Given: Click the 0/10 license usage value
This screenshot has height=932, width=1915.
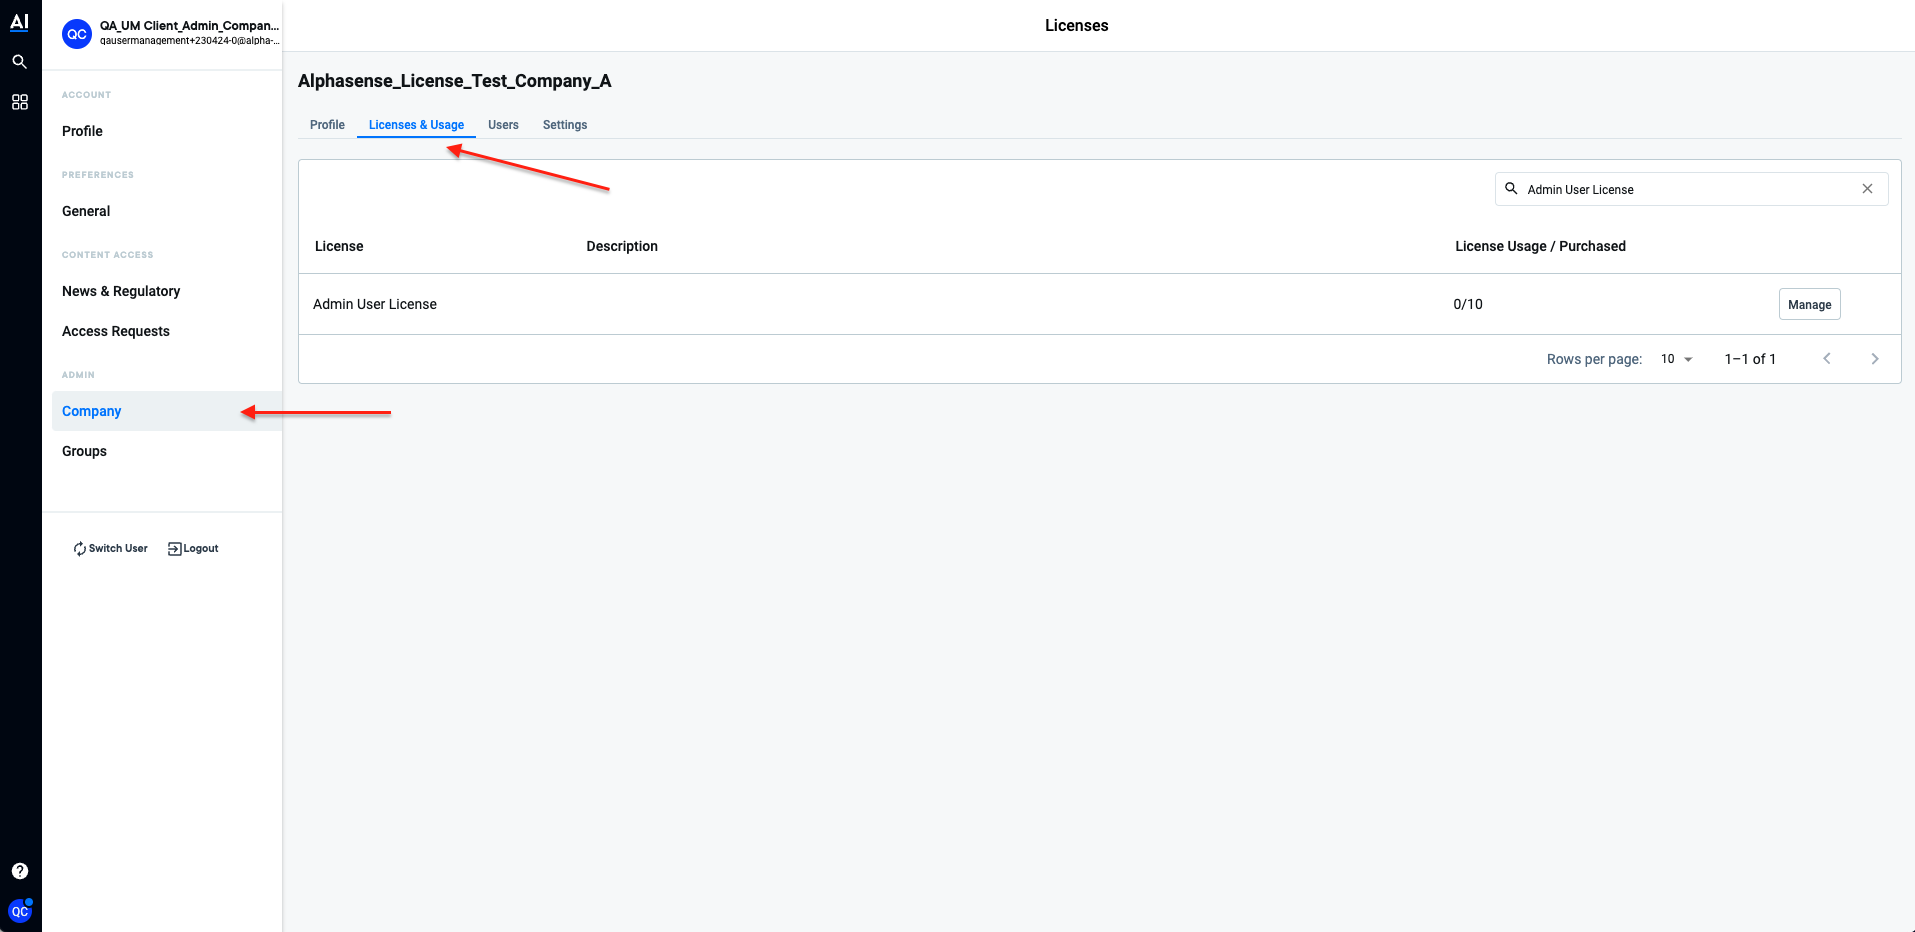Looking at the screenshot, I should pos(1468,304).
